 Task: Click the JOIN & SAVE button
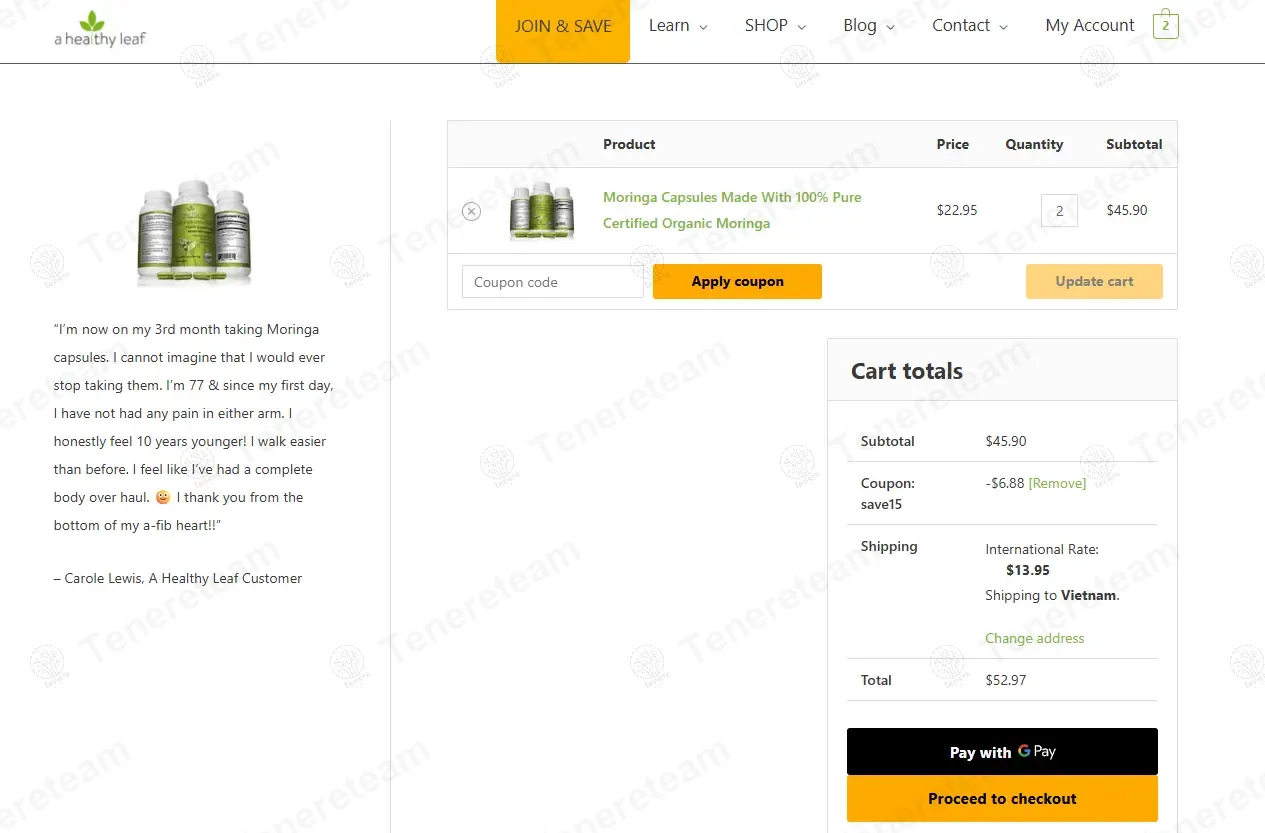tap(563, 27)
